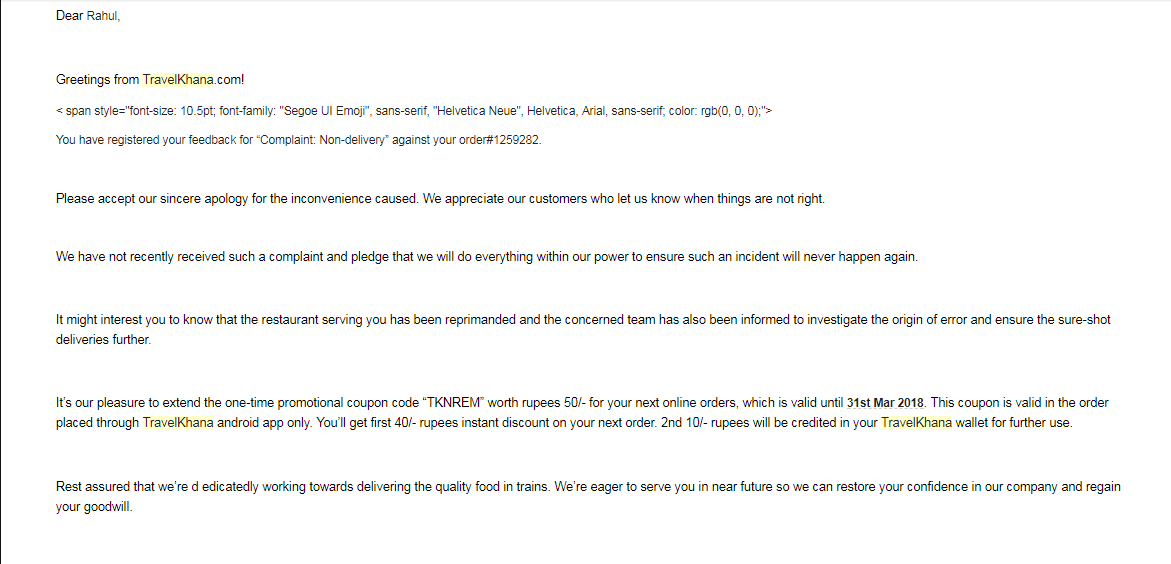Click highlighted TravelKhana before the word "wallet"
Viewport: 1171px width, 564px height.
[x=916, y=422]
